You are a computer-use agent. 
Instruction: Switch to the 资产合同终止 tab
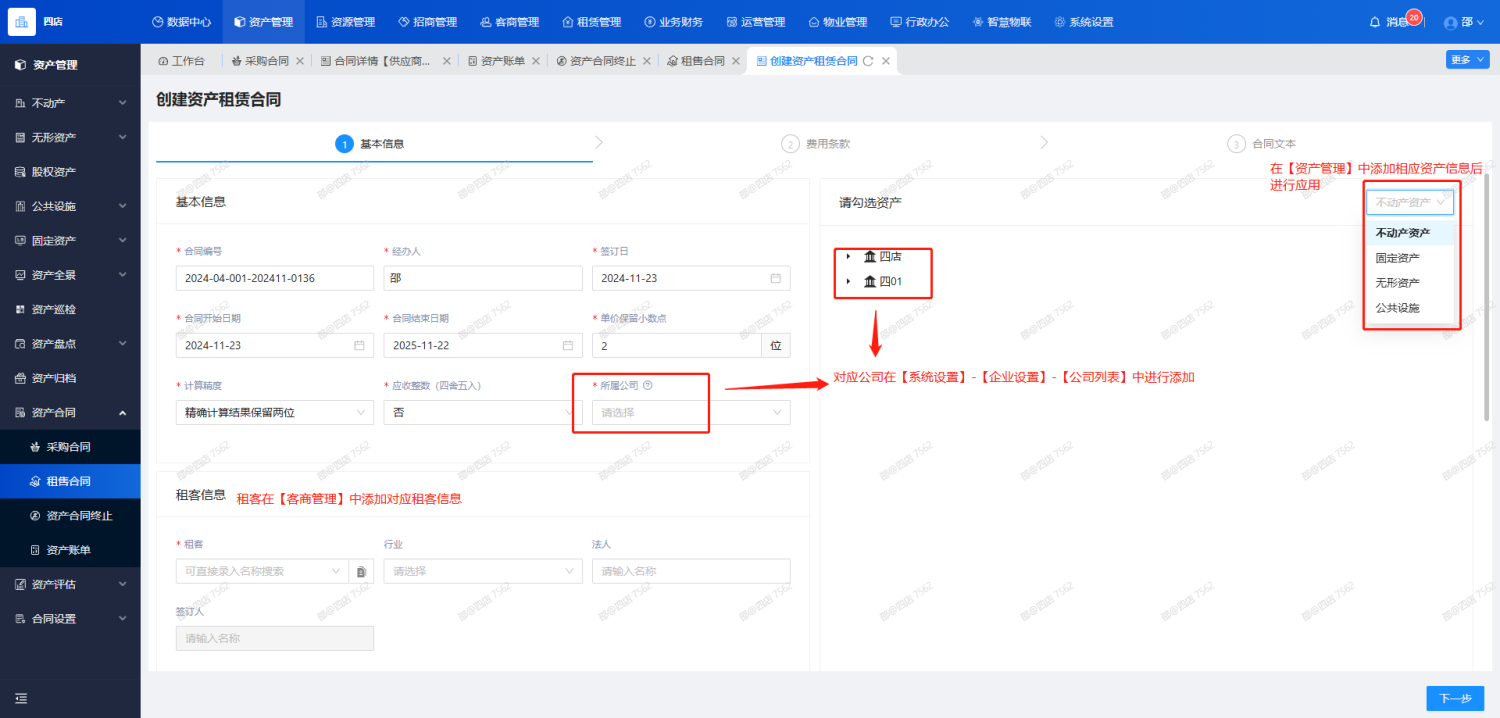596,61
